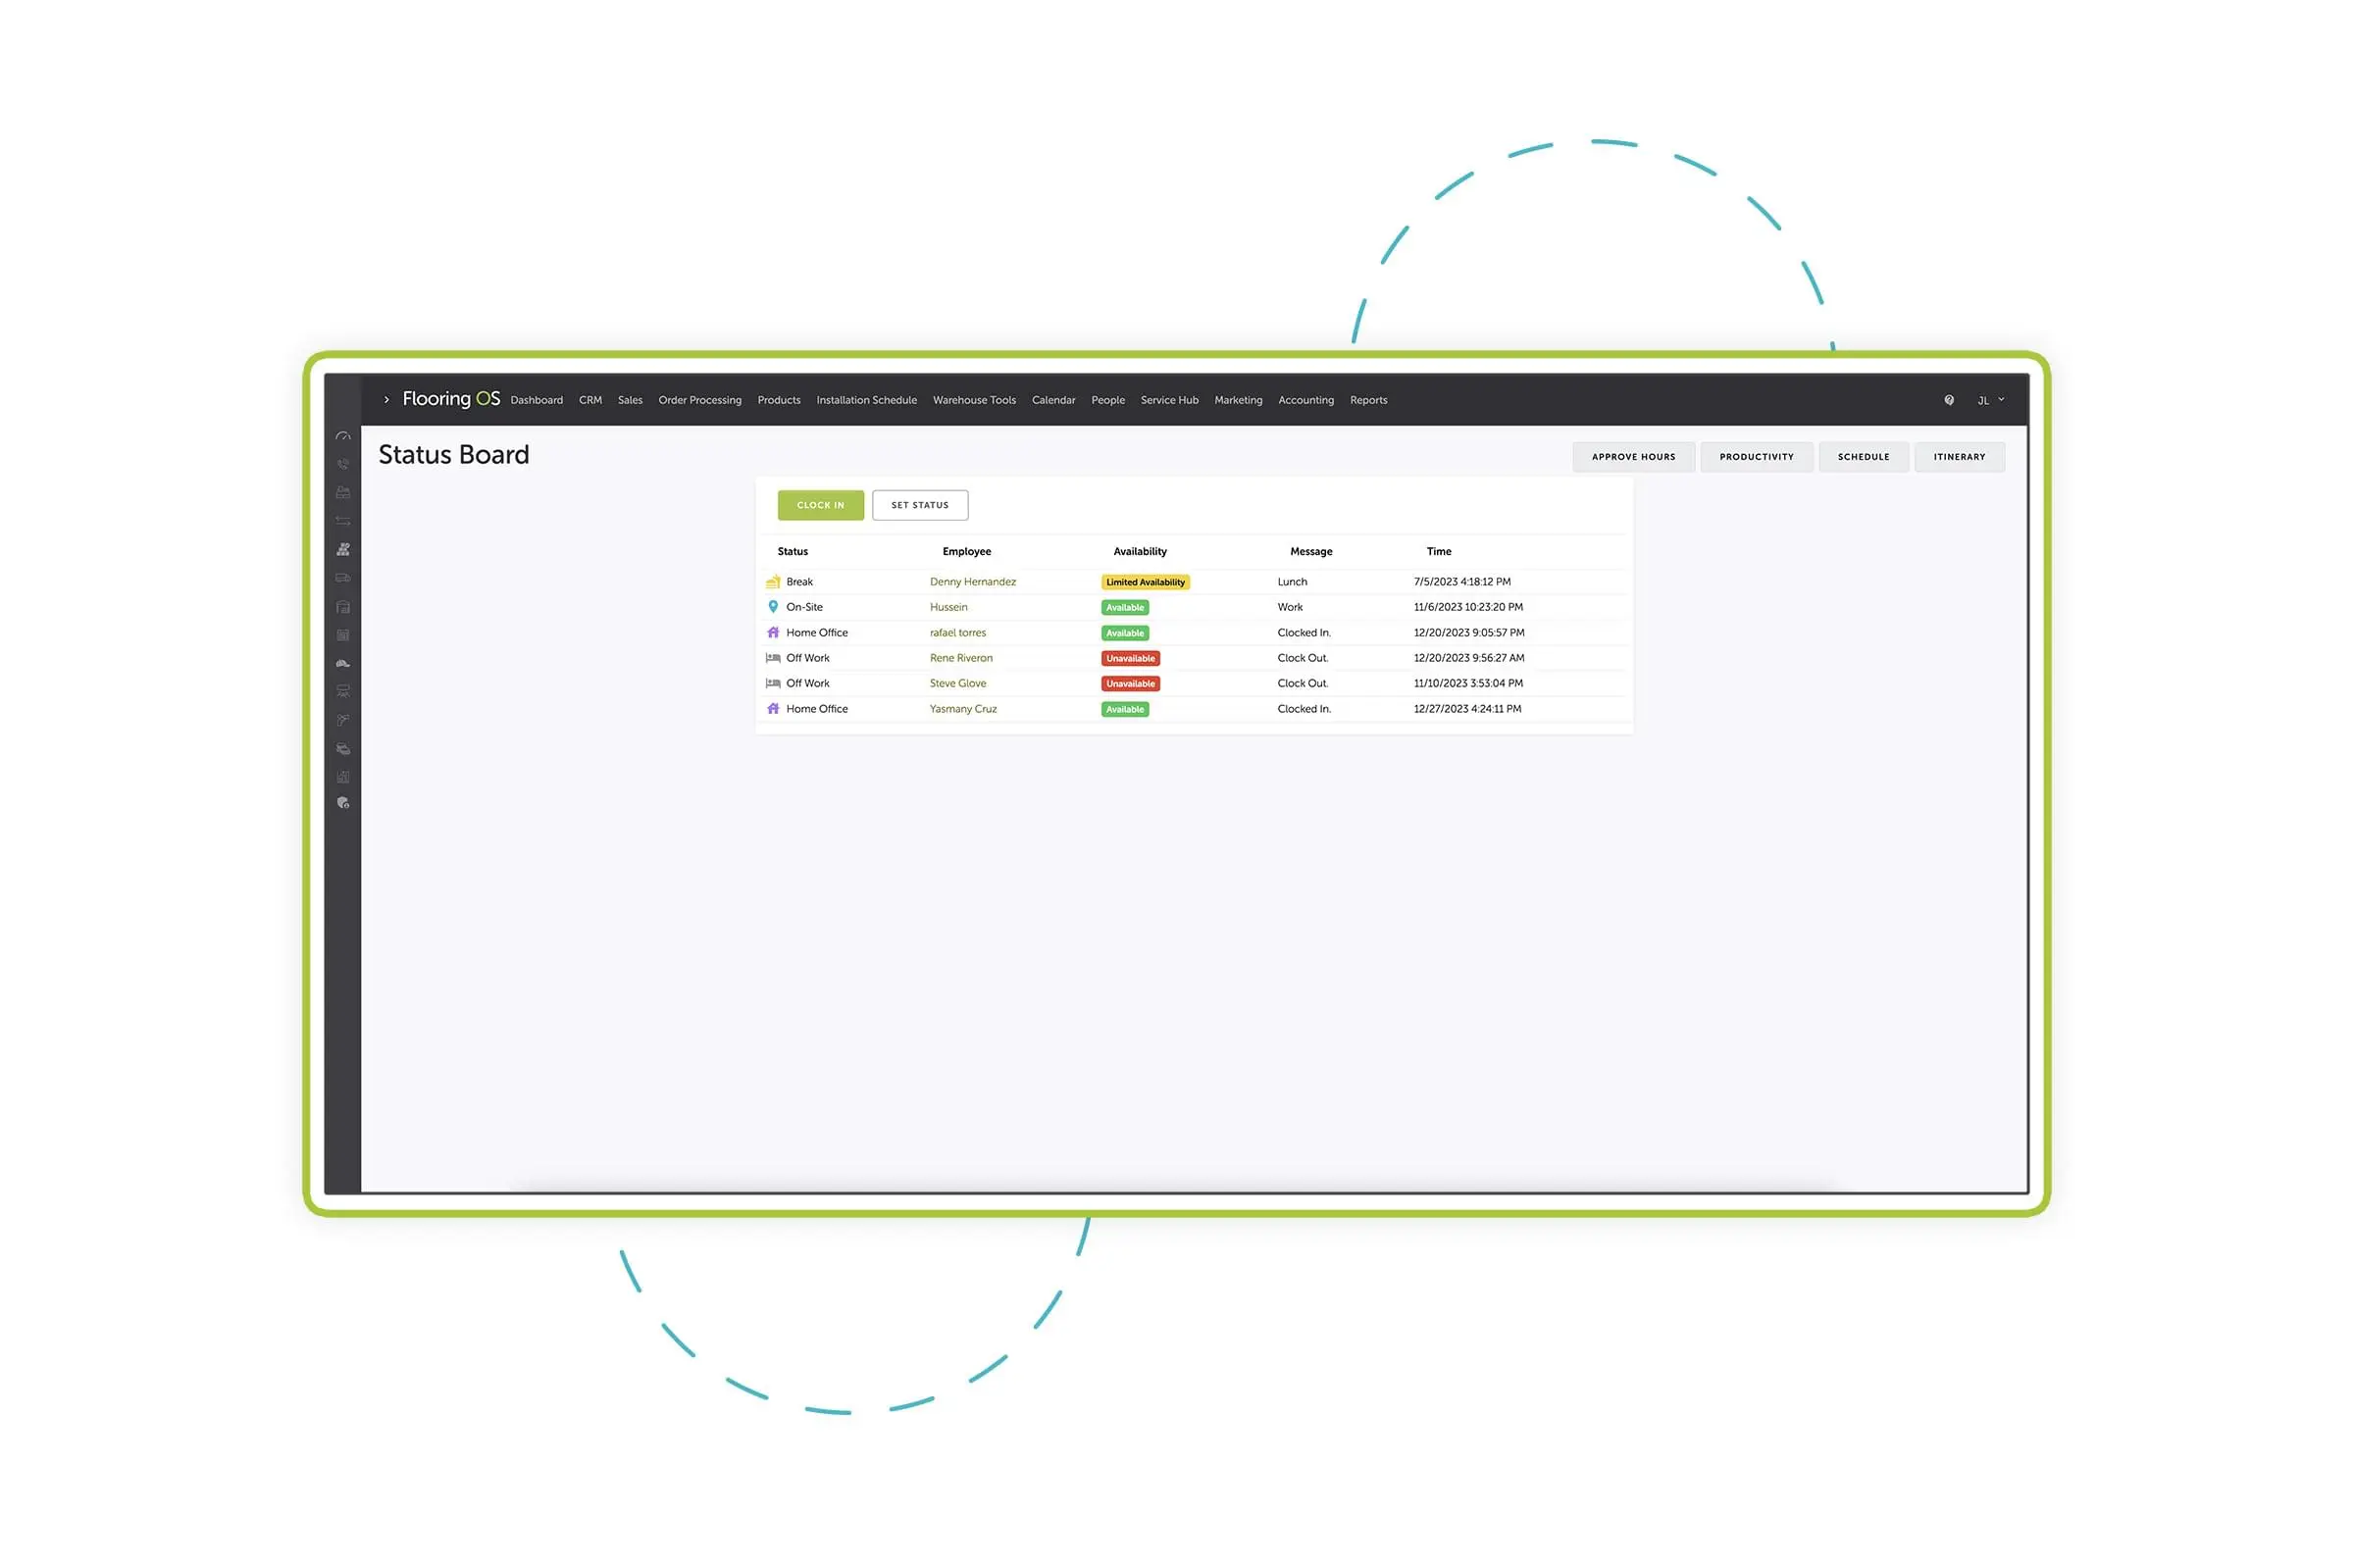Click the Limited Availability badge

[x=1146, y=581]
